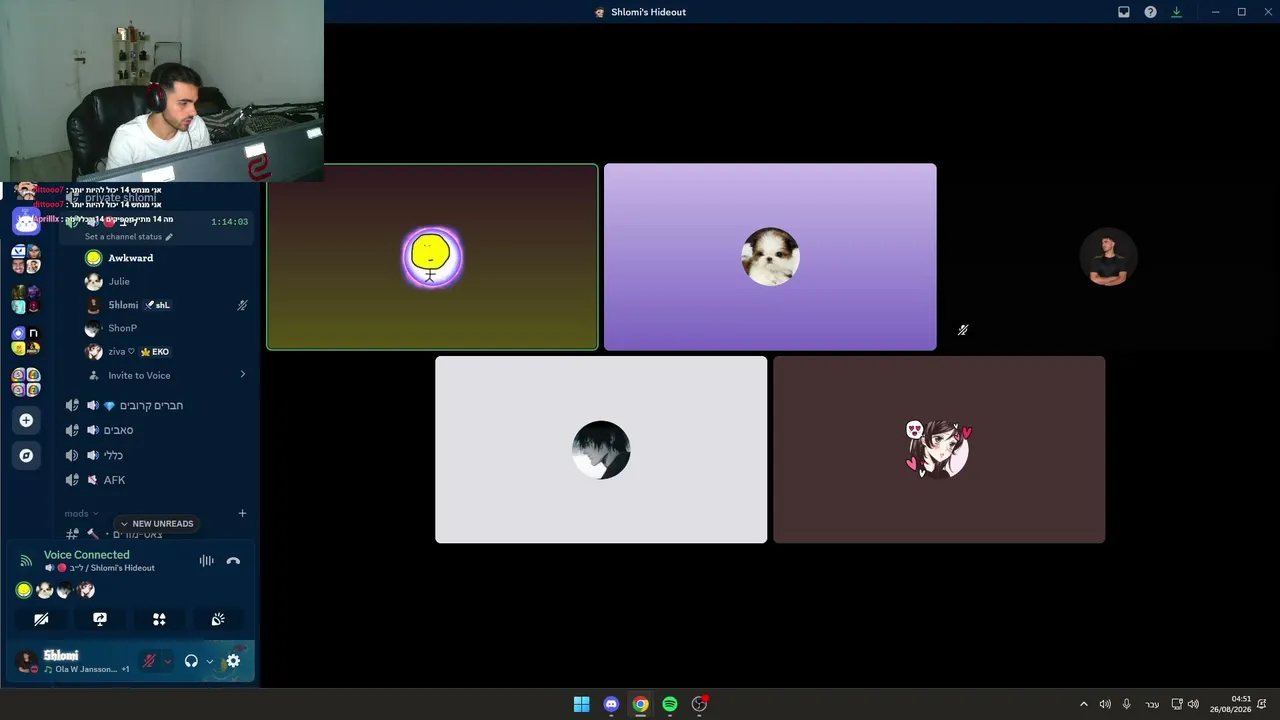Switch to Chrome in the taskbar
Image resolution: width=1280 pixels, height=720 pixels.
(x=640, y=704)
